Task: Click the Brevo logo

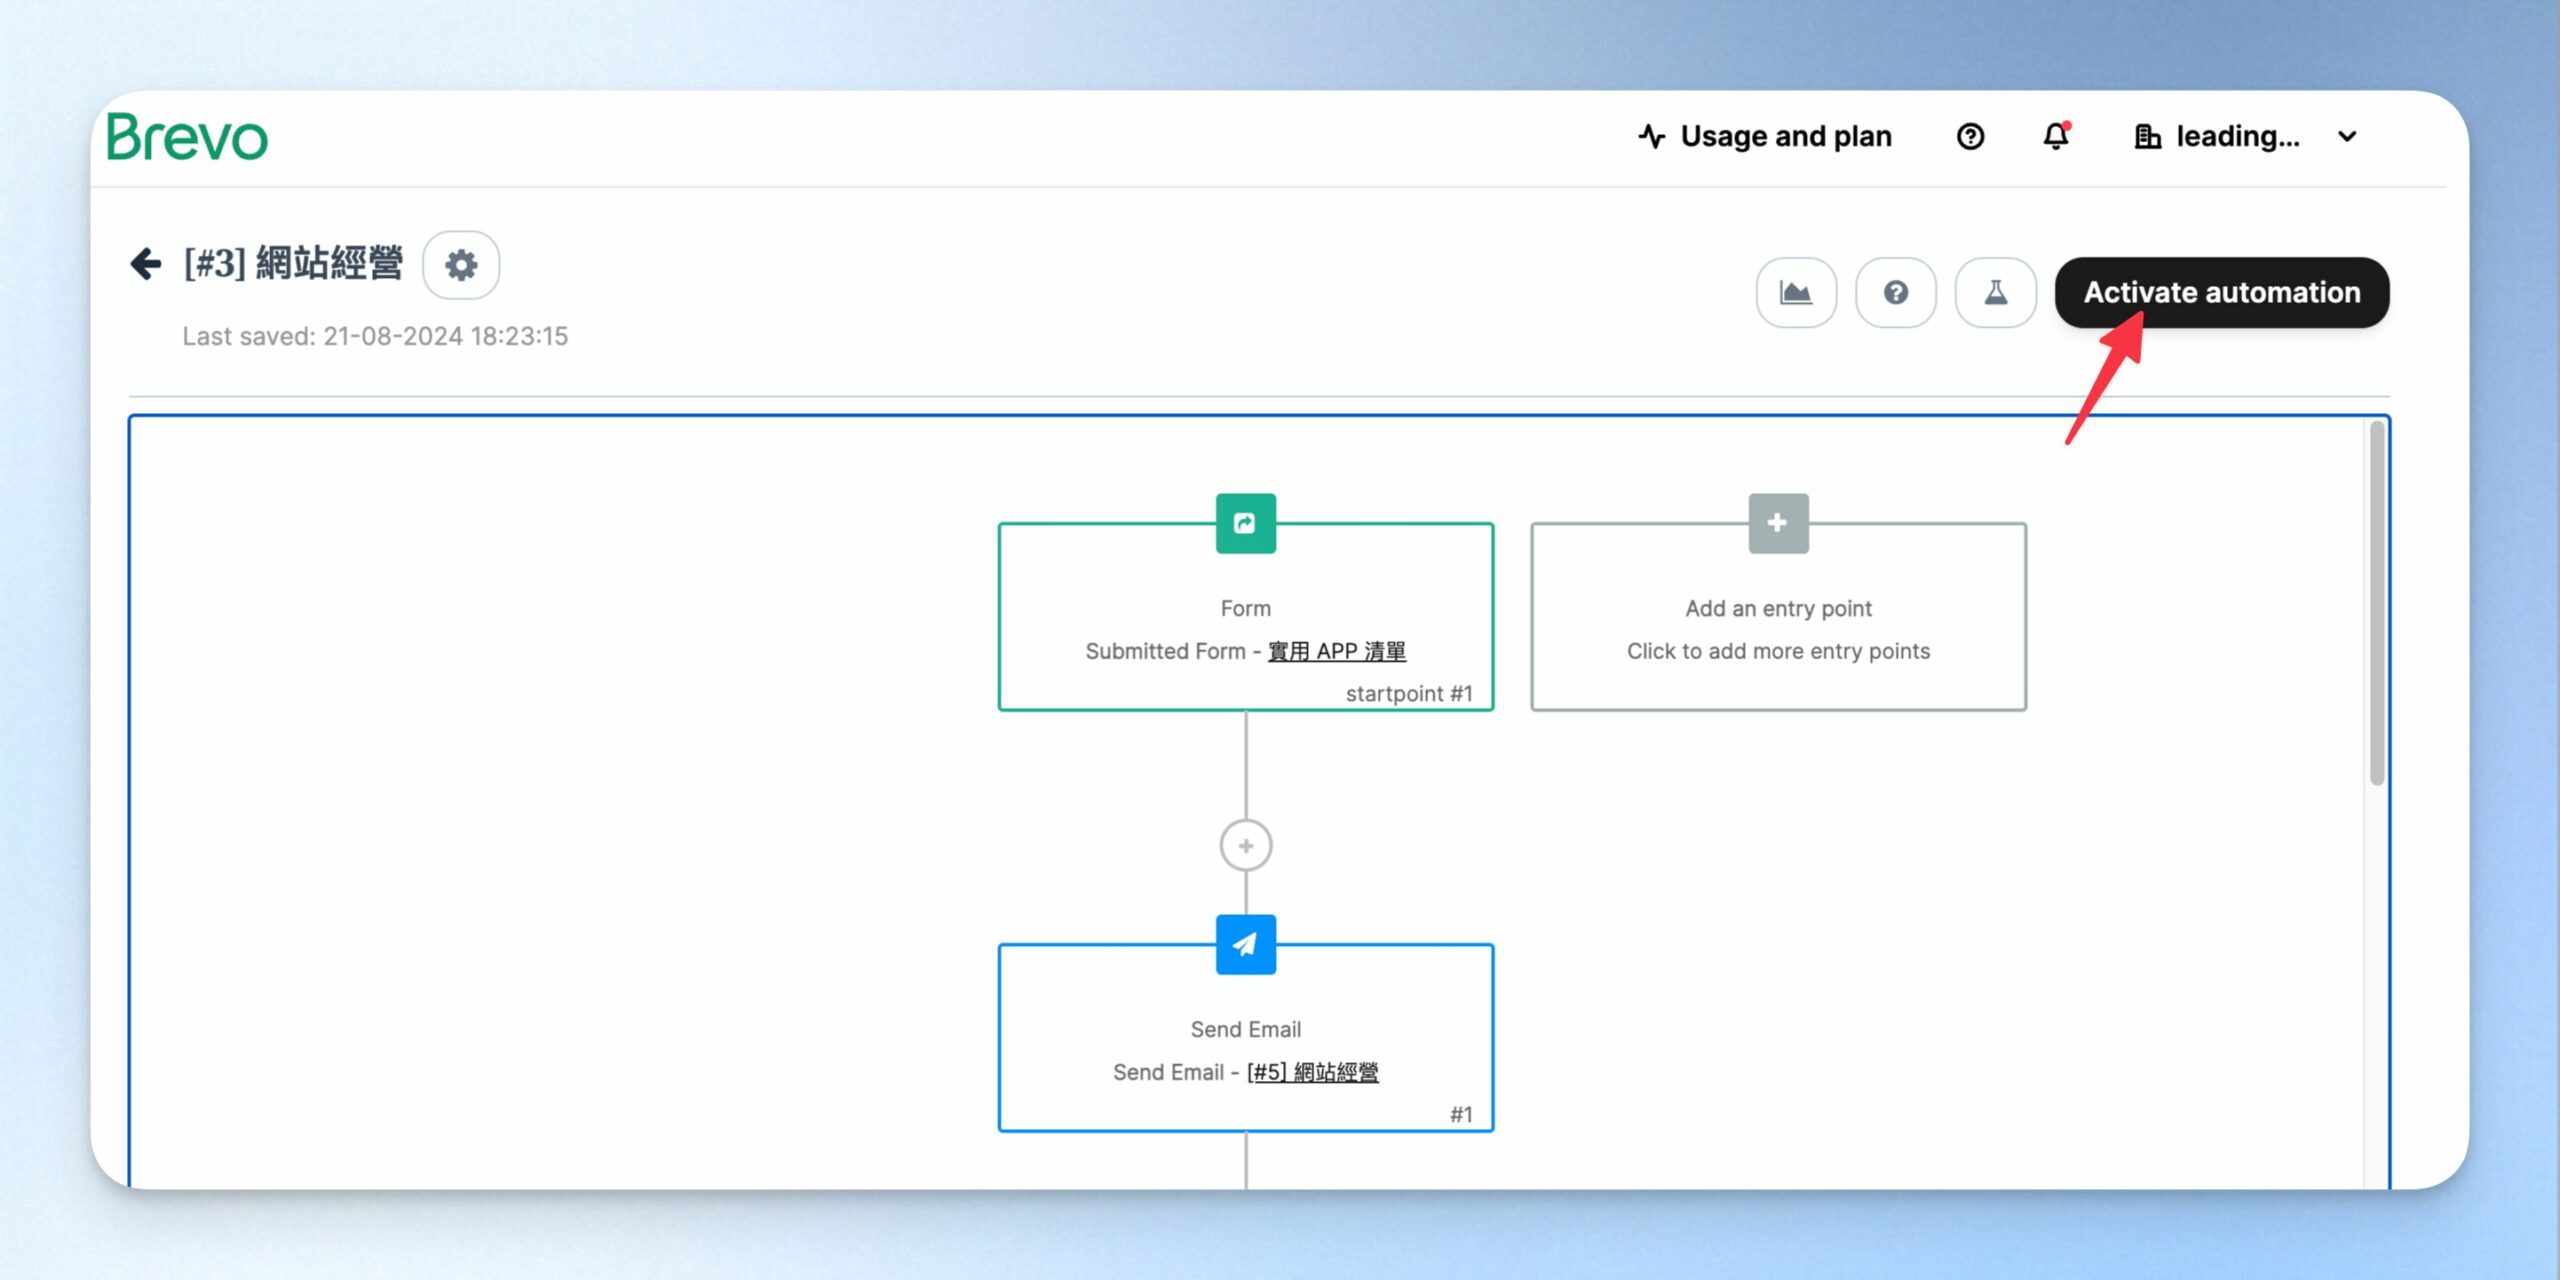Action: [x=187, y=137]
